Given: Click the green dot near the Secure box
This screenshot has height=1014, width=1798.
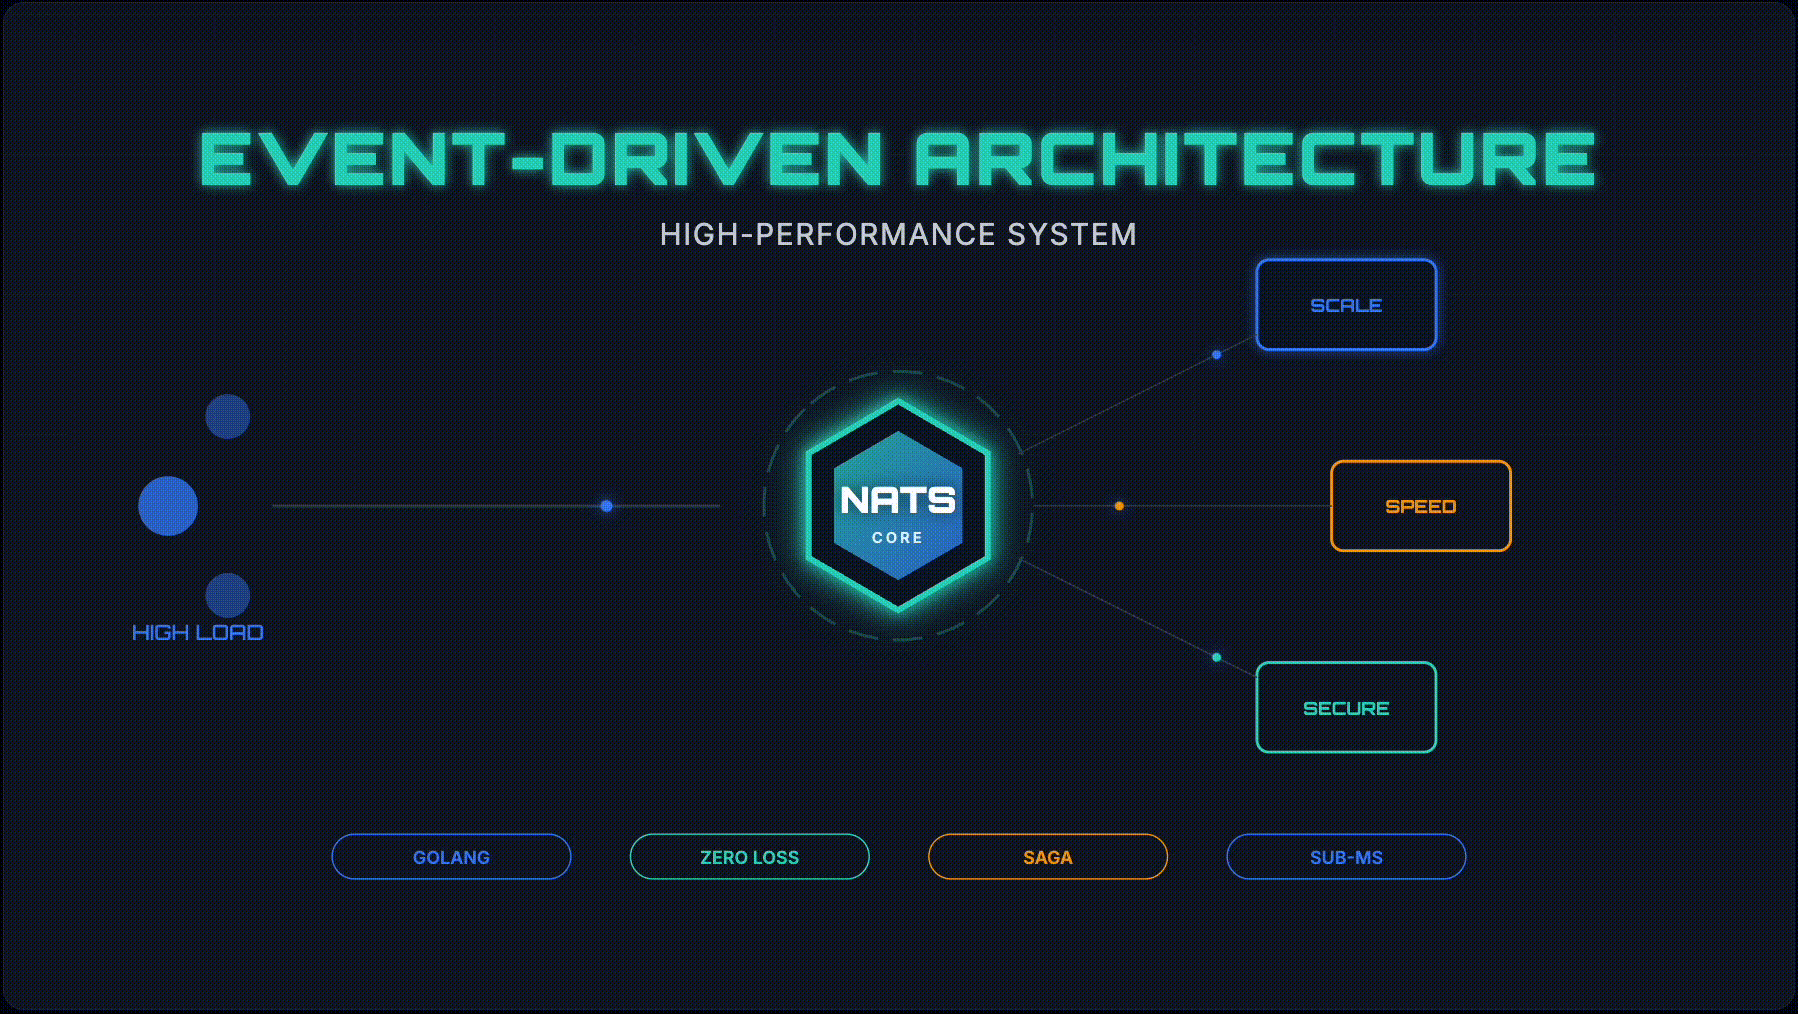Looking at the screenshot, I should 1216,657.
